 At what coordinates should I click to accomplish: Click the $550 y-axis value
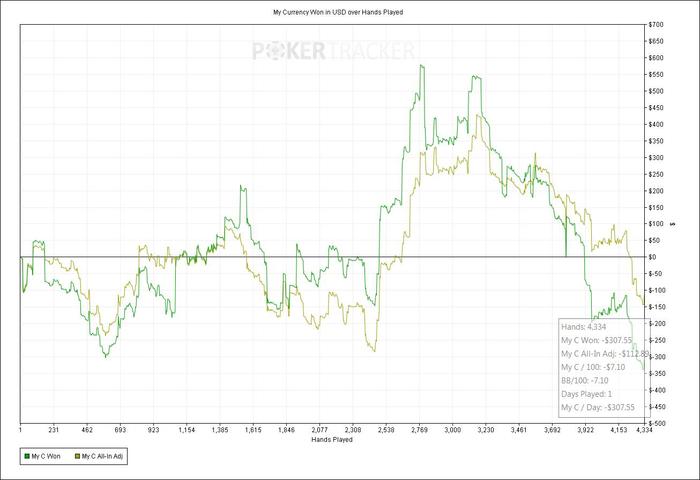(x=656, y=75)
